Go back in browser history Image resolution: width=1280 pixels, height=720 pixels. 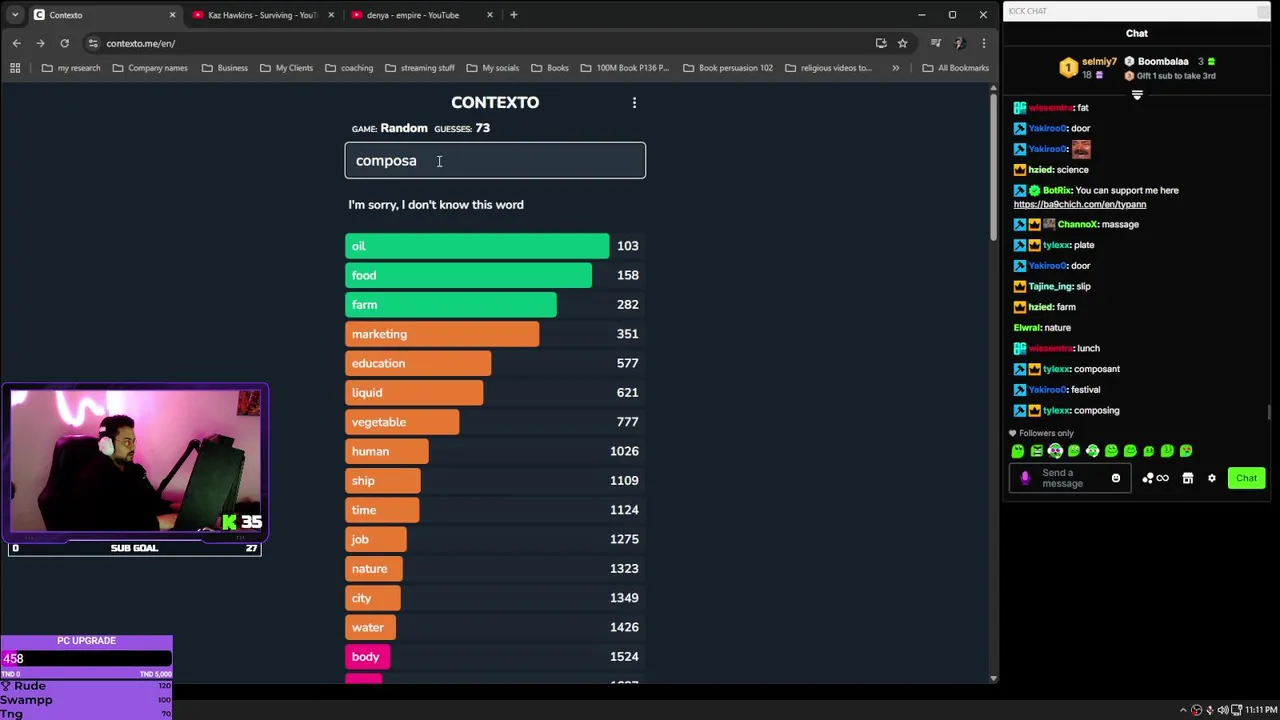(16, 43)
